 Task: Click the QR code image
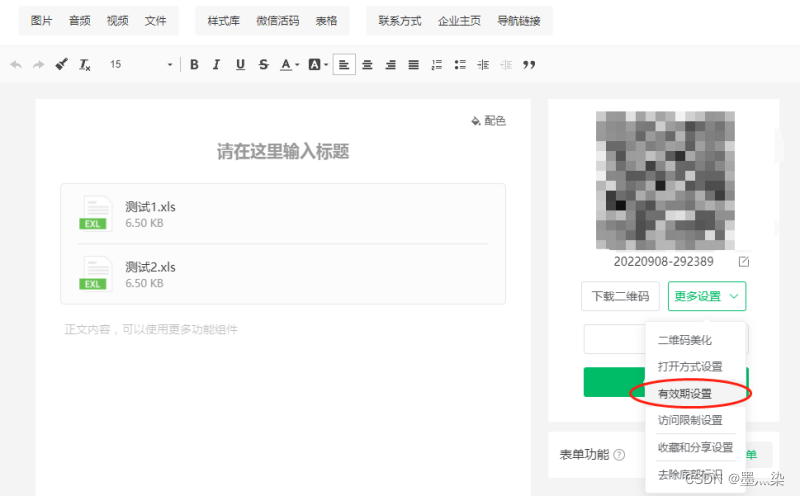tap(665, 181)
